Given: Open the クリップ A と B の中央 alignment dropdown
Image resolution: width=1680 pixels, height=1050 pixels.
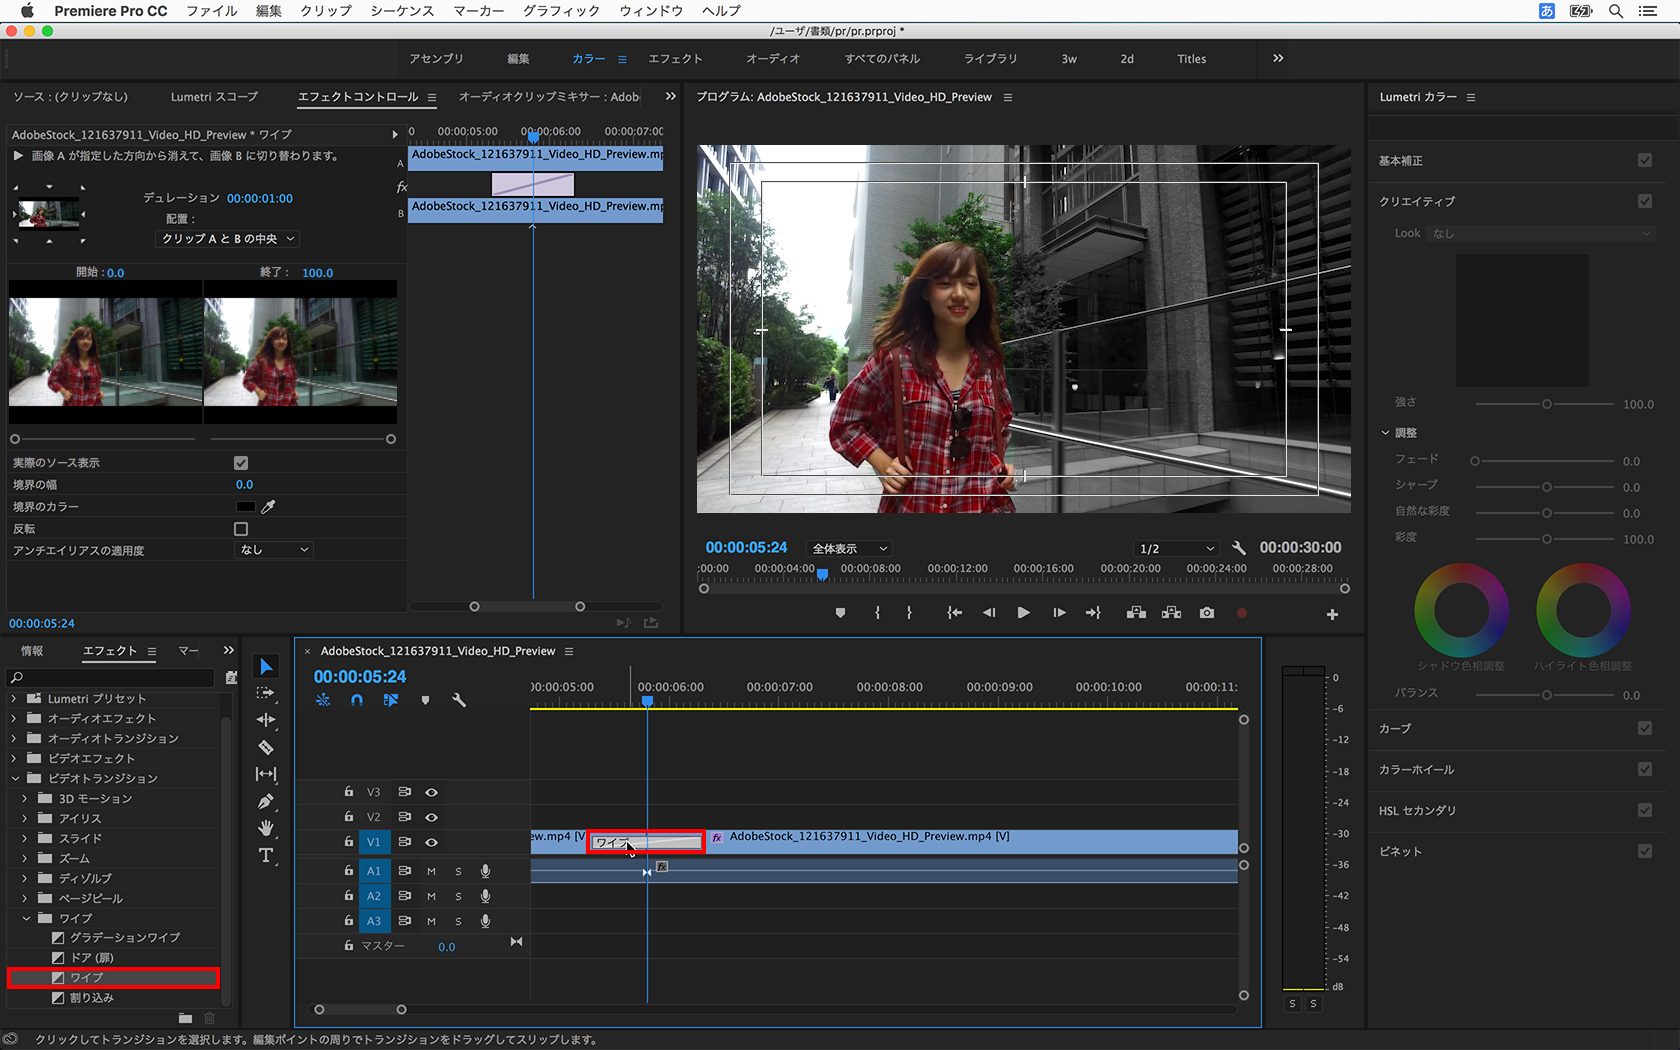Looking at the screenshot, I should [x=228, y=239].
